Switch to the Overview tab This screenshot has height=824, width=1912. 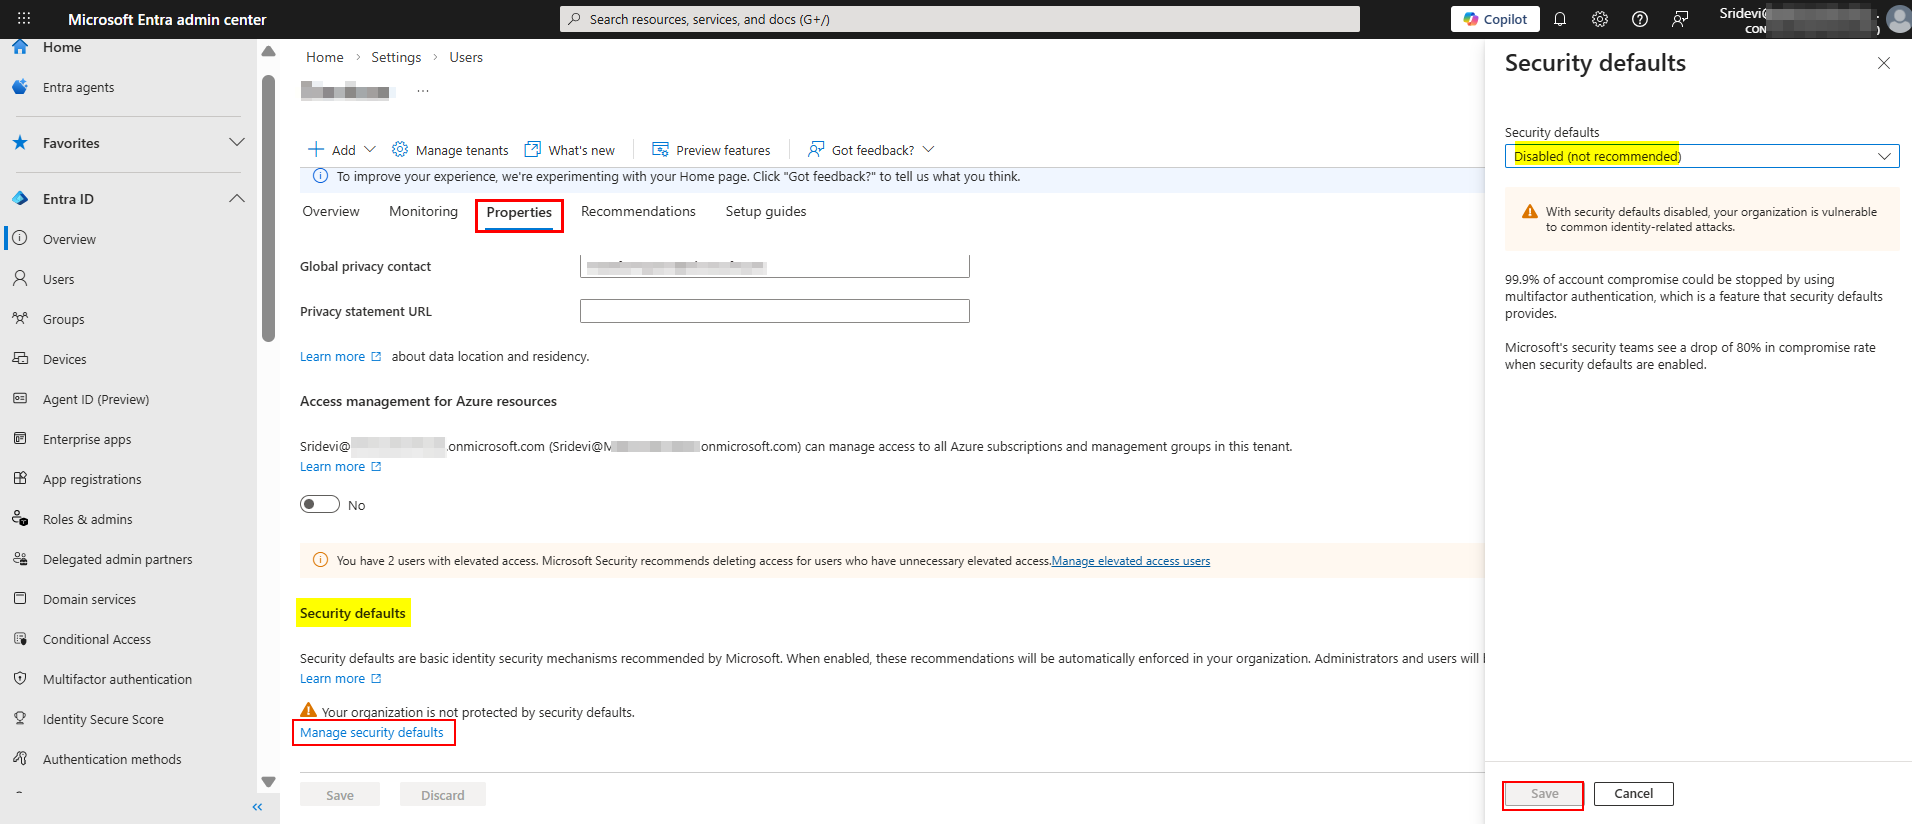point(331,212)
